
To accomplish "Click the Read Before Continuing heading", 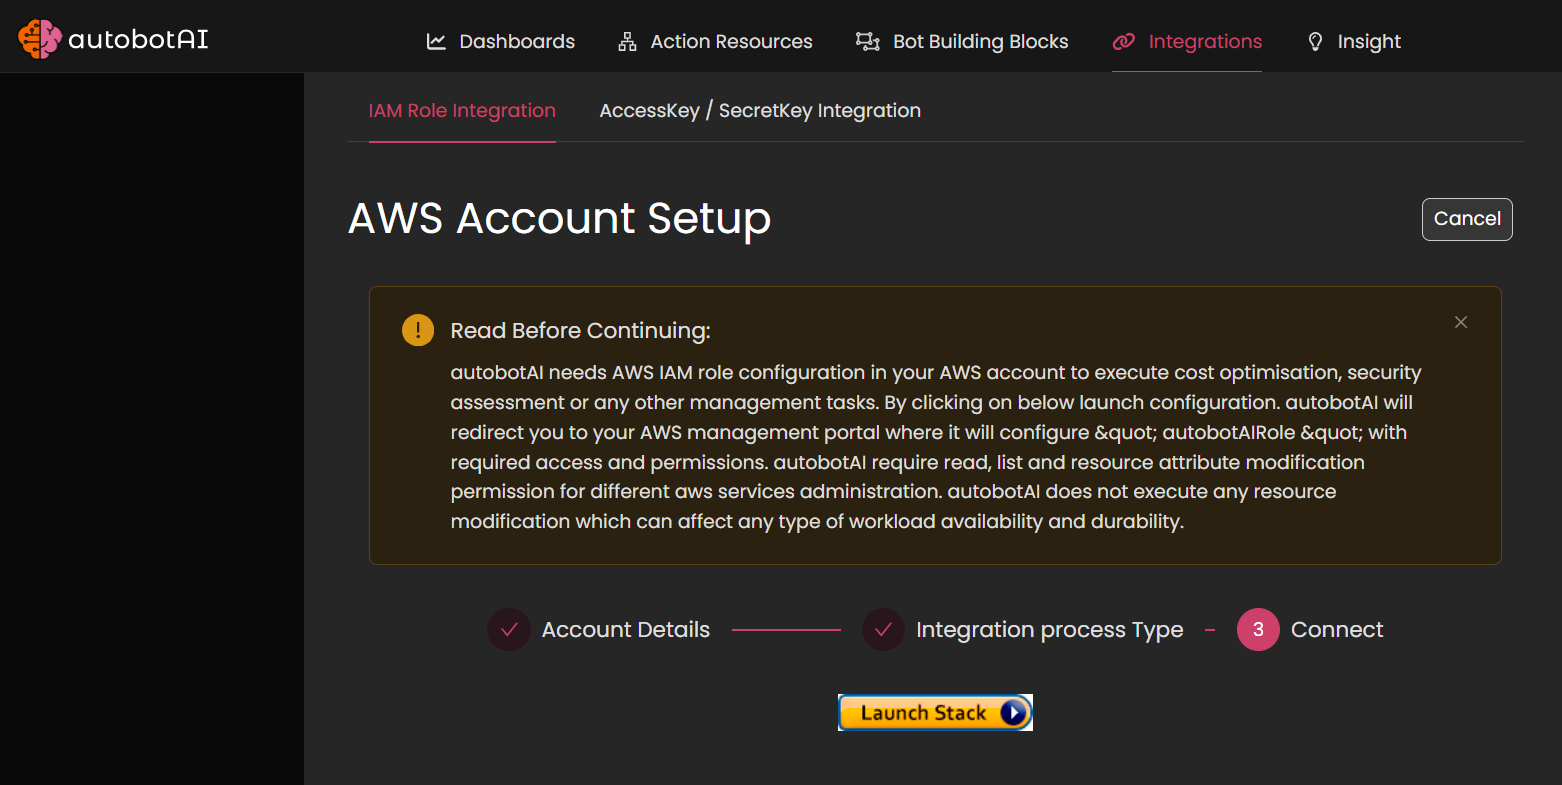I will pos(580,330).
